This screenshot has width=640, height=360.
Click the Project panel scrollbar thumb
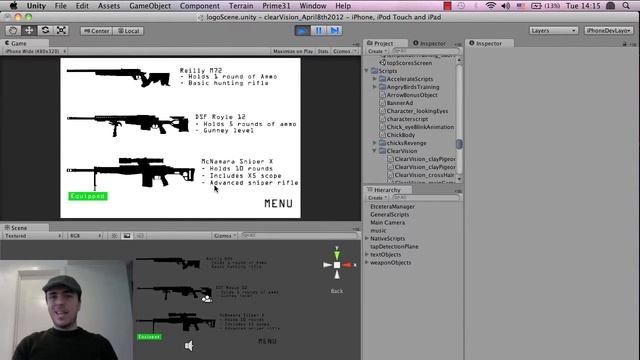[459, 144]
